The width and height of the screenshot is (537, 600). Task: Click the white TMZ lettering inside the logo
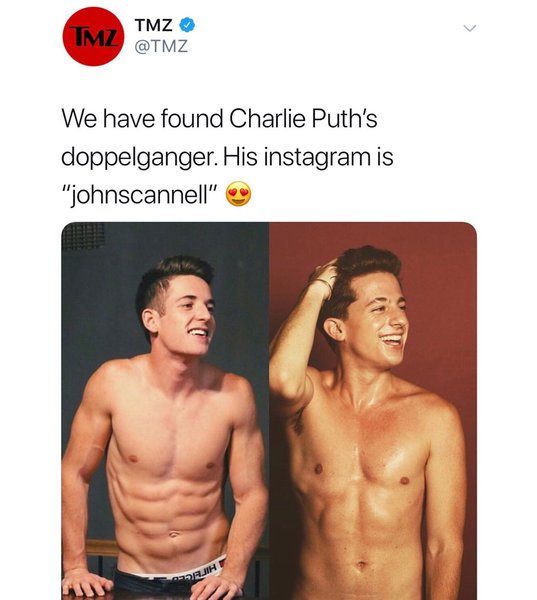tap(95, 37)
